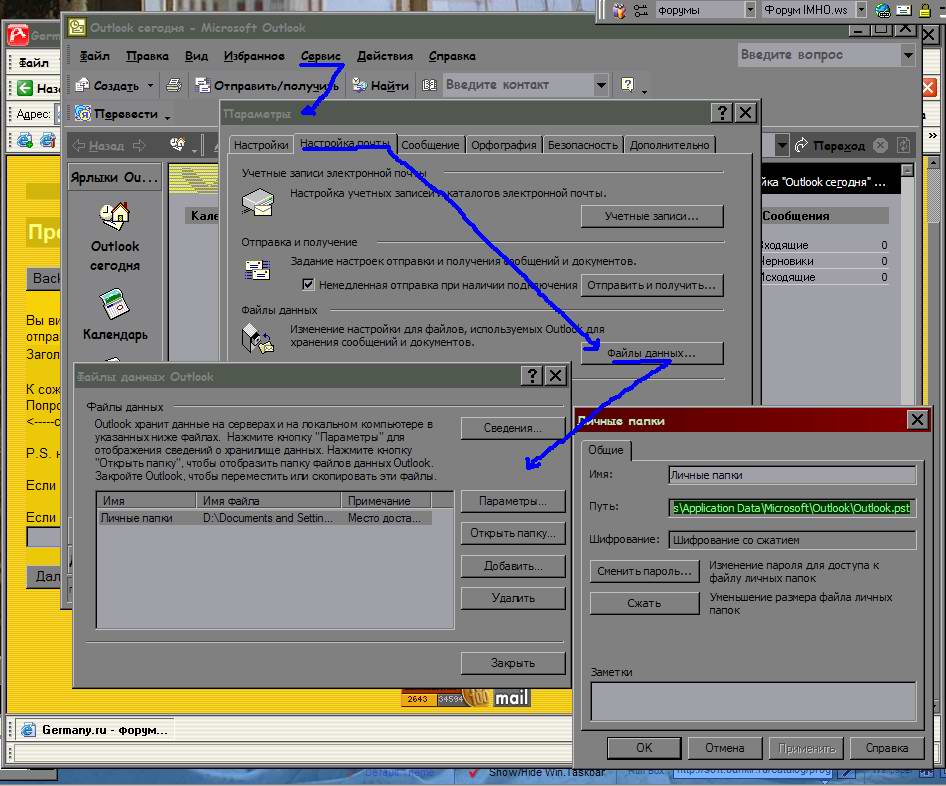
Task: Click the Найти toolbar button
Action: tap(381, 86)
